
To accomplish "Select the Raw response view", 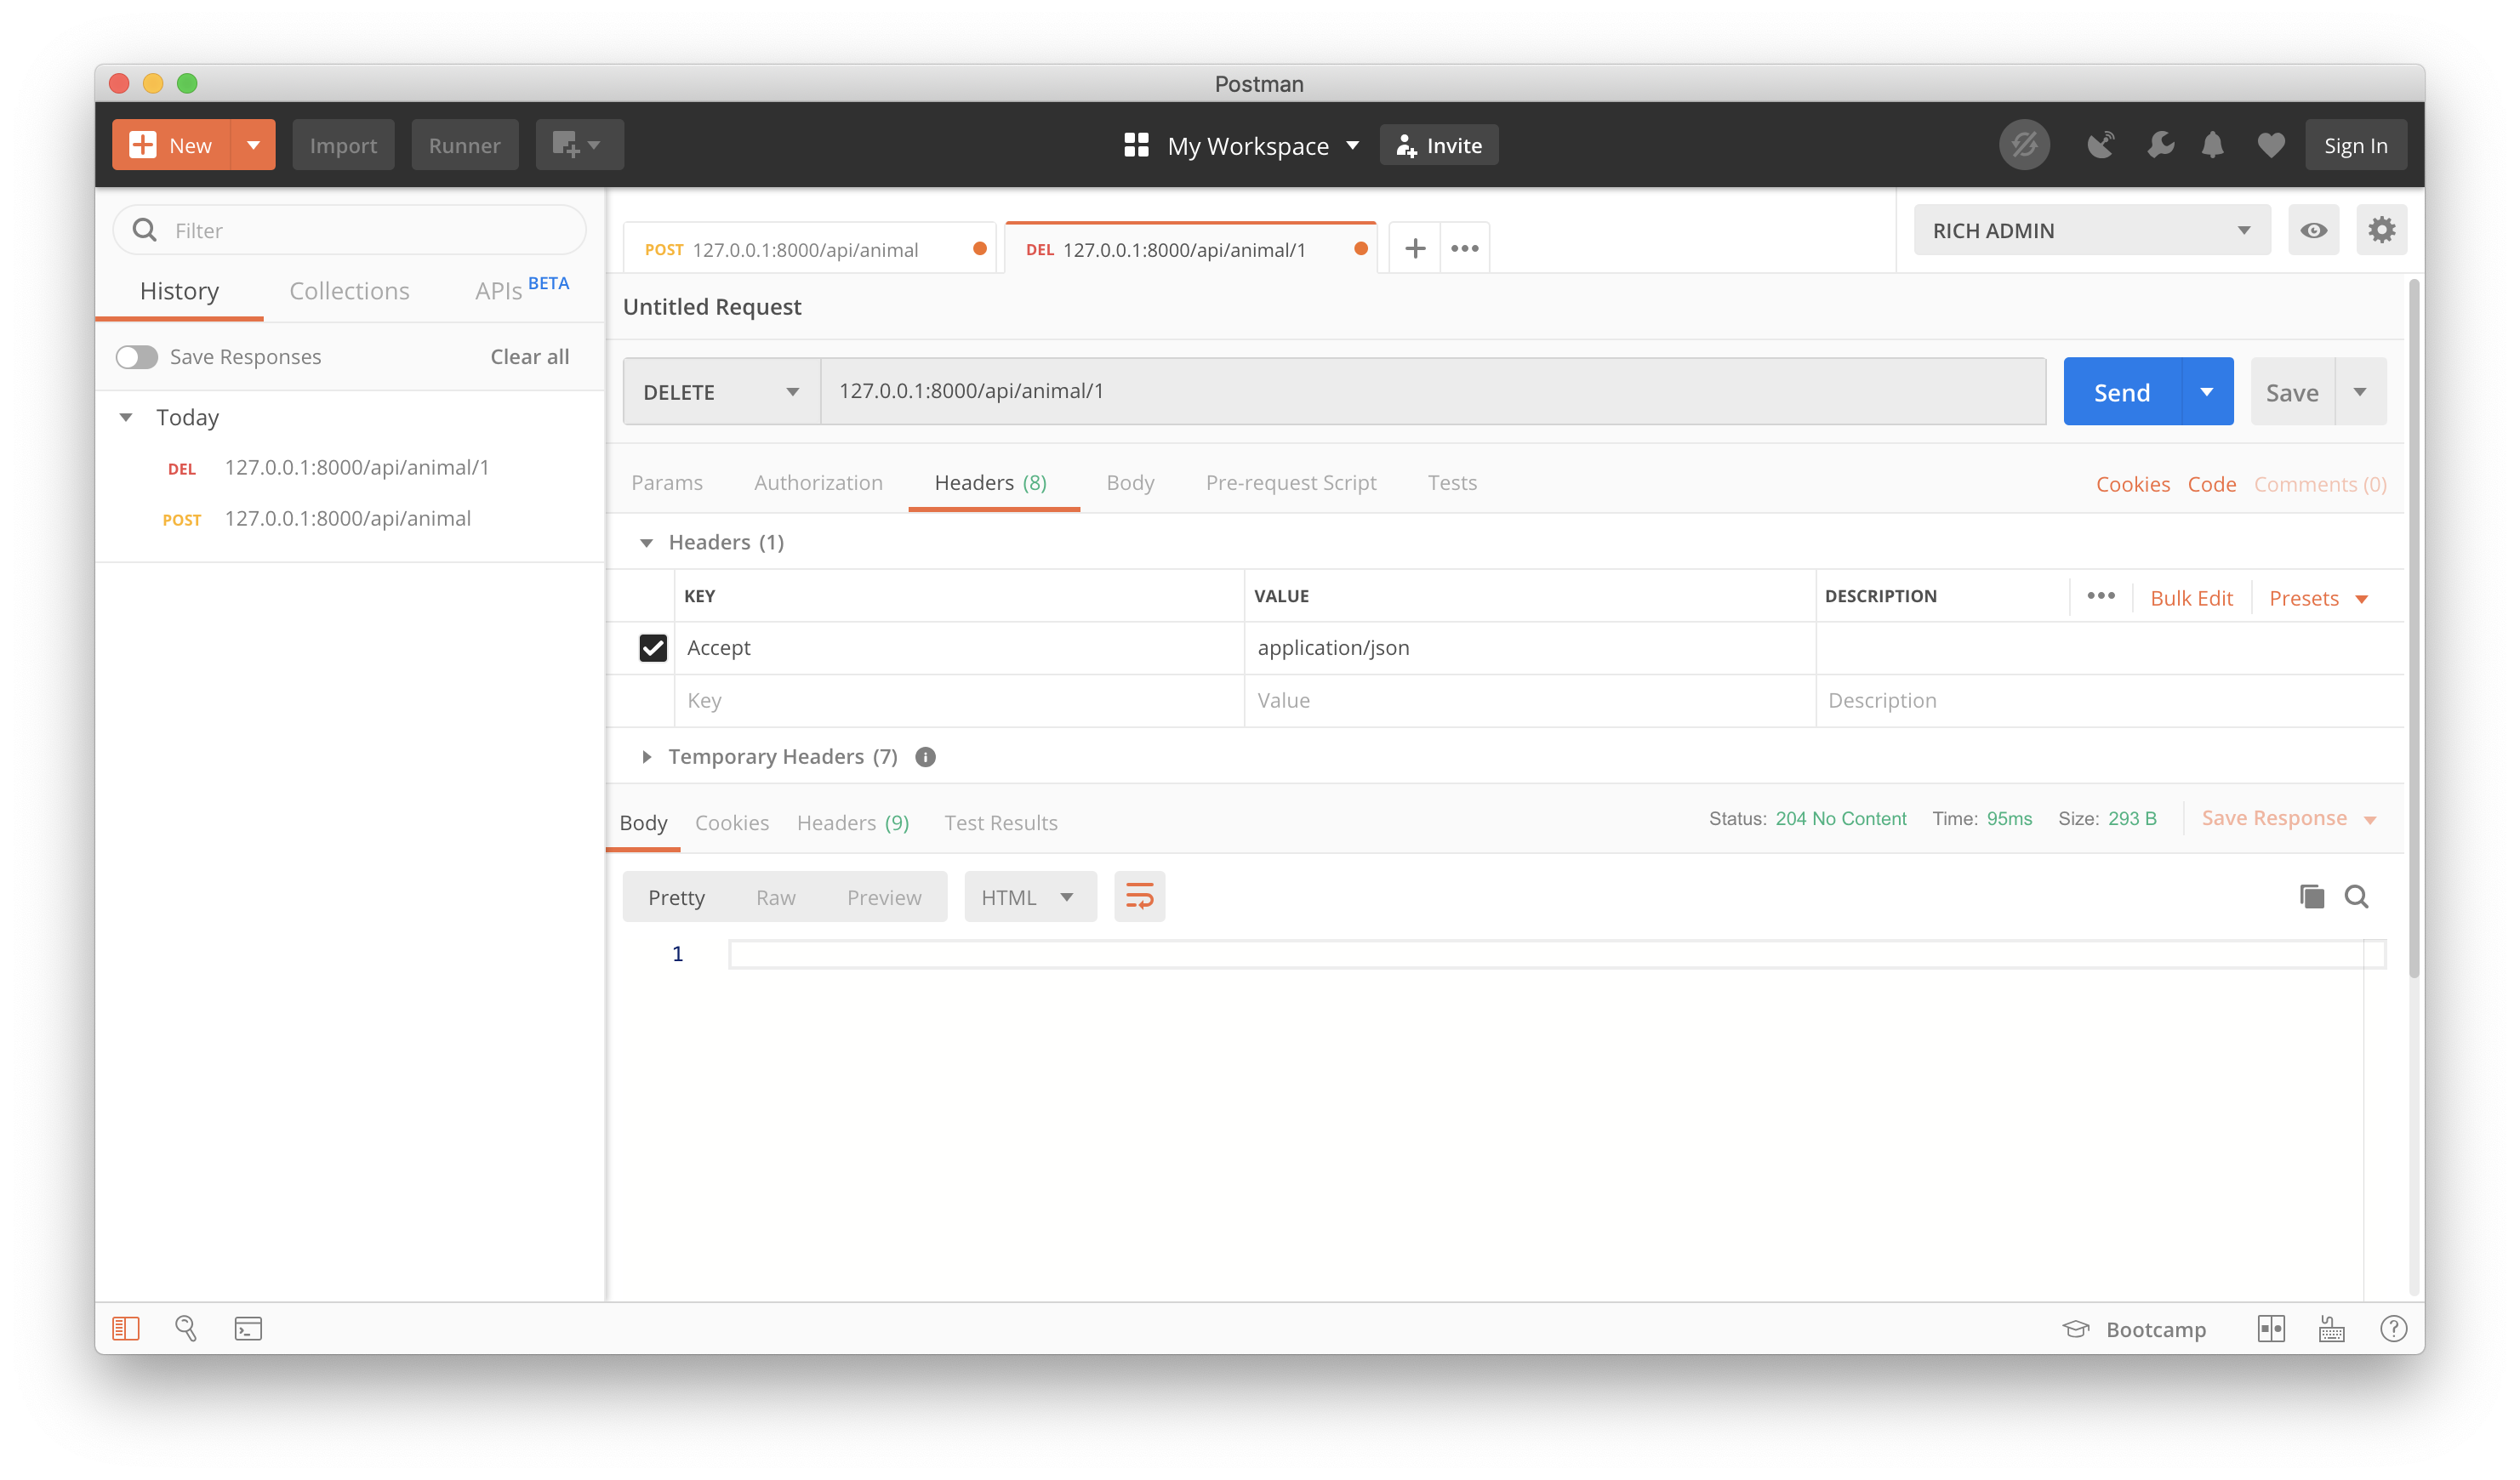I will [775, 898].
